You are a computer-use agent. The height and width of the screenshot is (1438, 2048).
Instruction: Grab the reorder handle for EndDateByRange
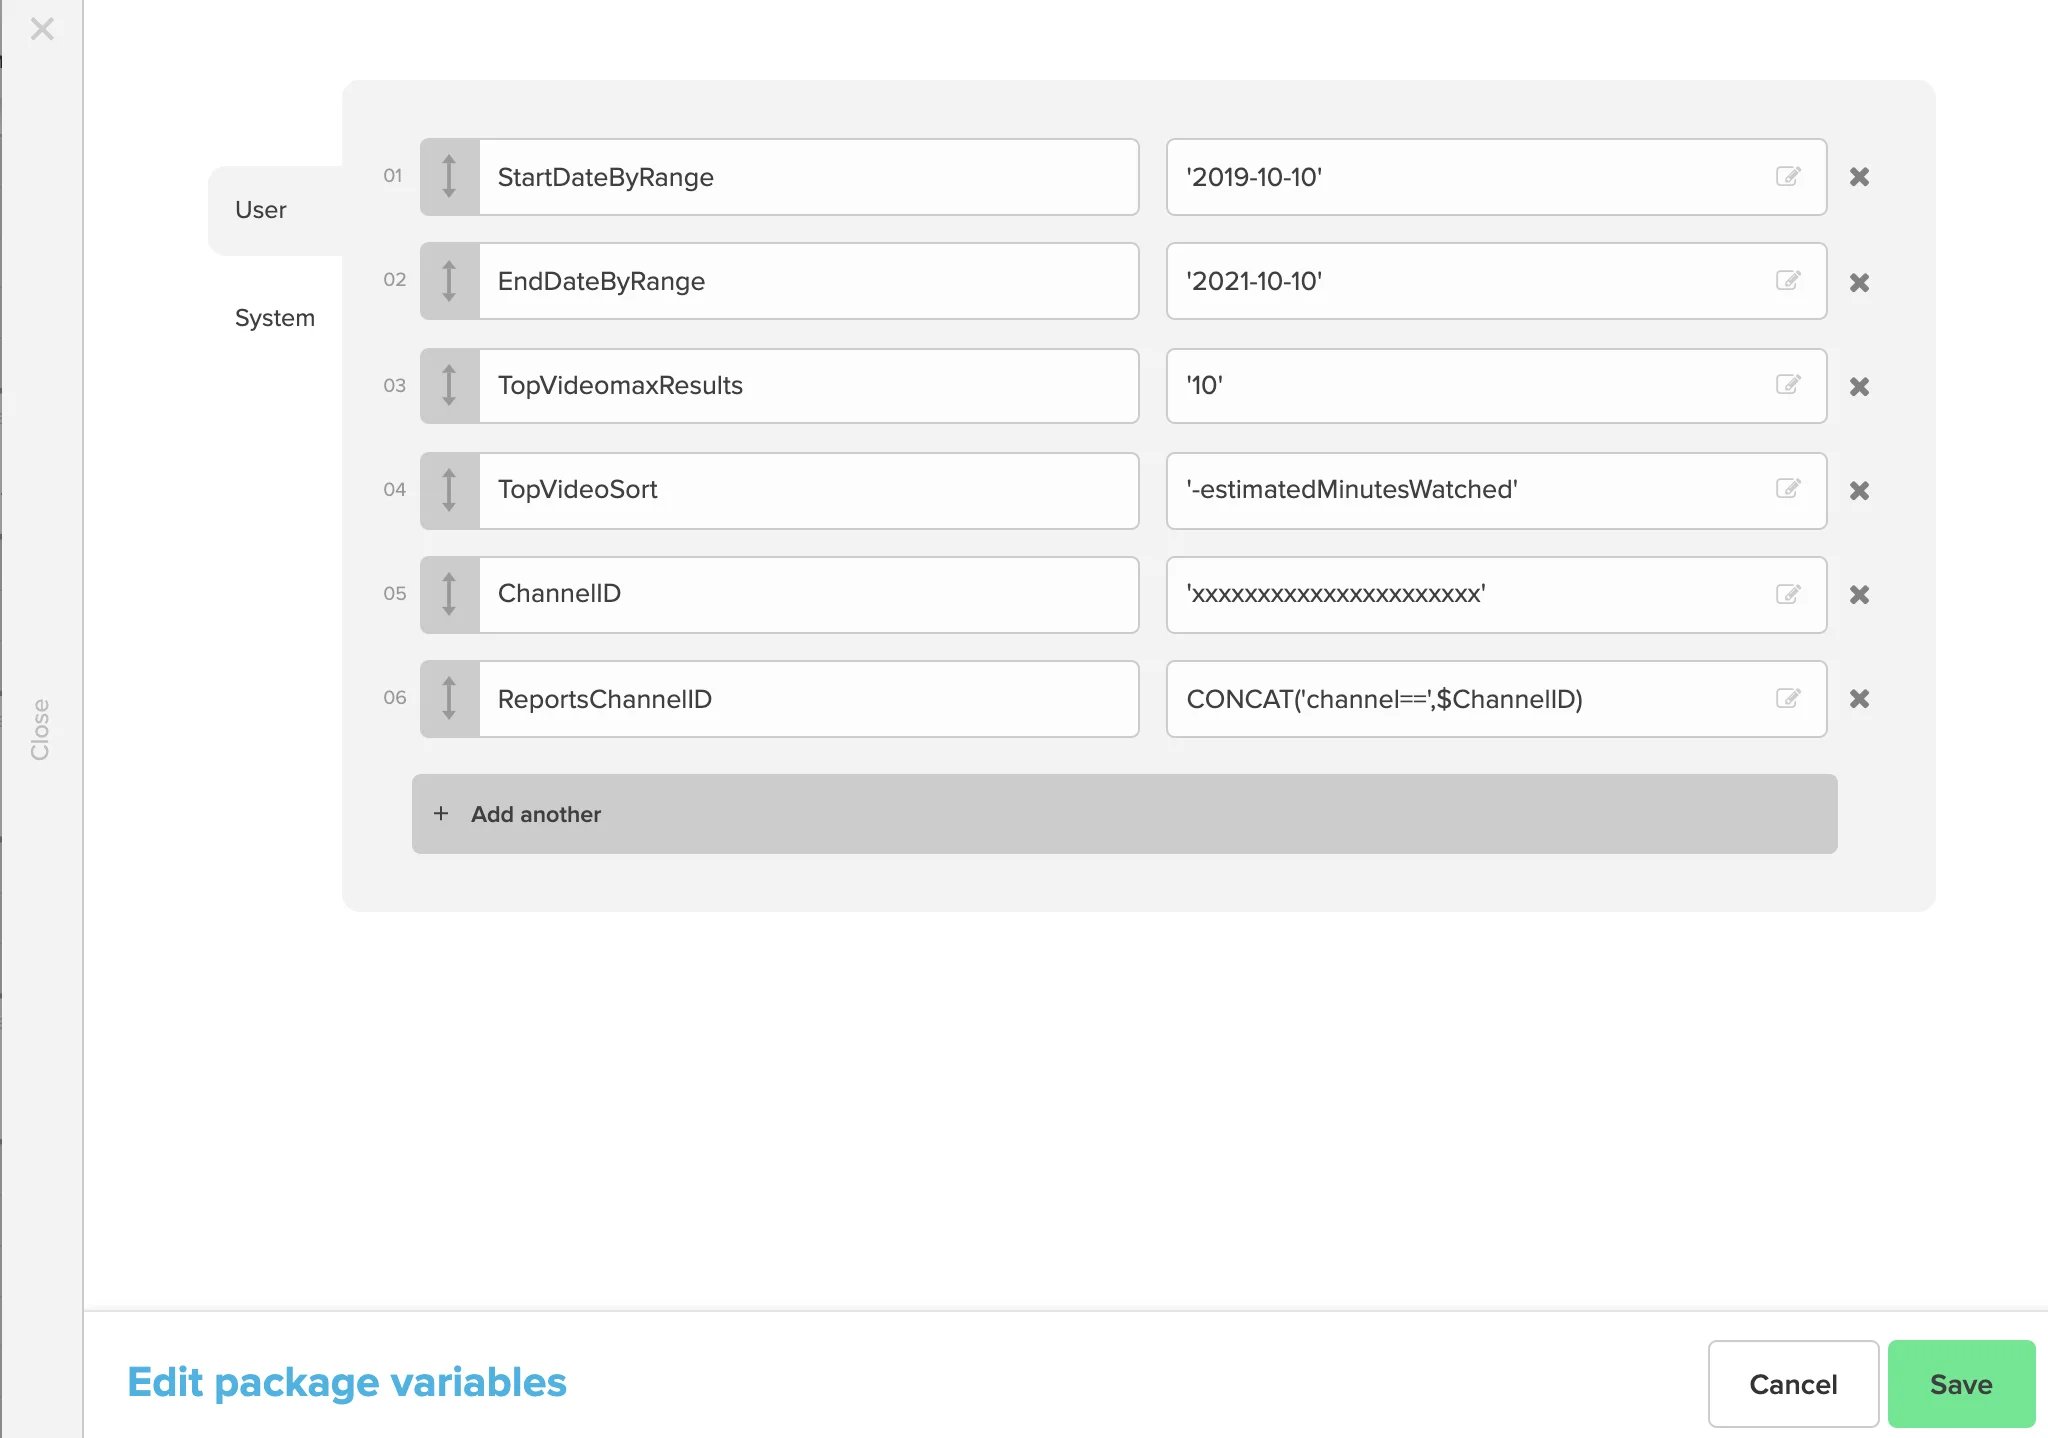point(449,281)
